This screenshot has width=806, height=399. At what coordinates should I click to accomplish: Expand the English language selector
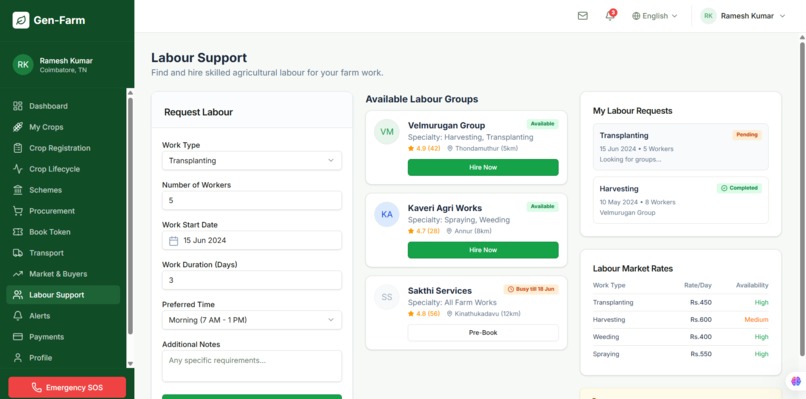click(655, 16)
